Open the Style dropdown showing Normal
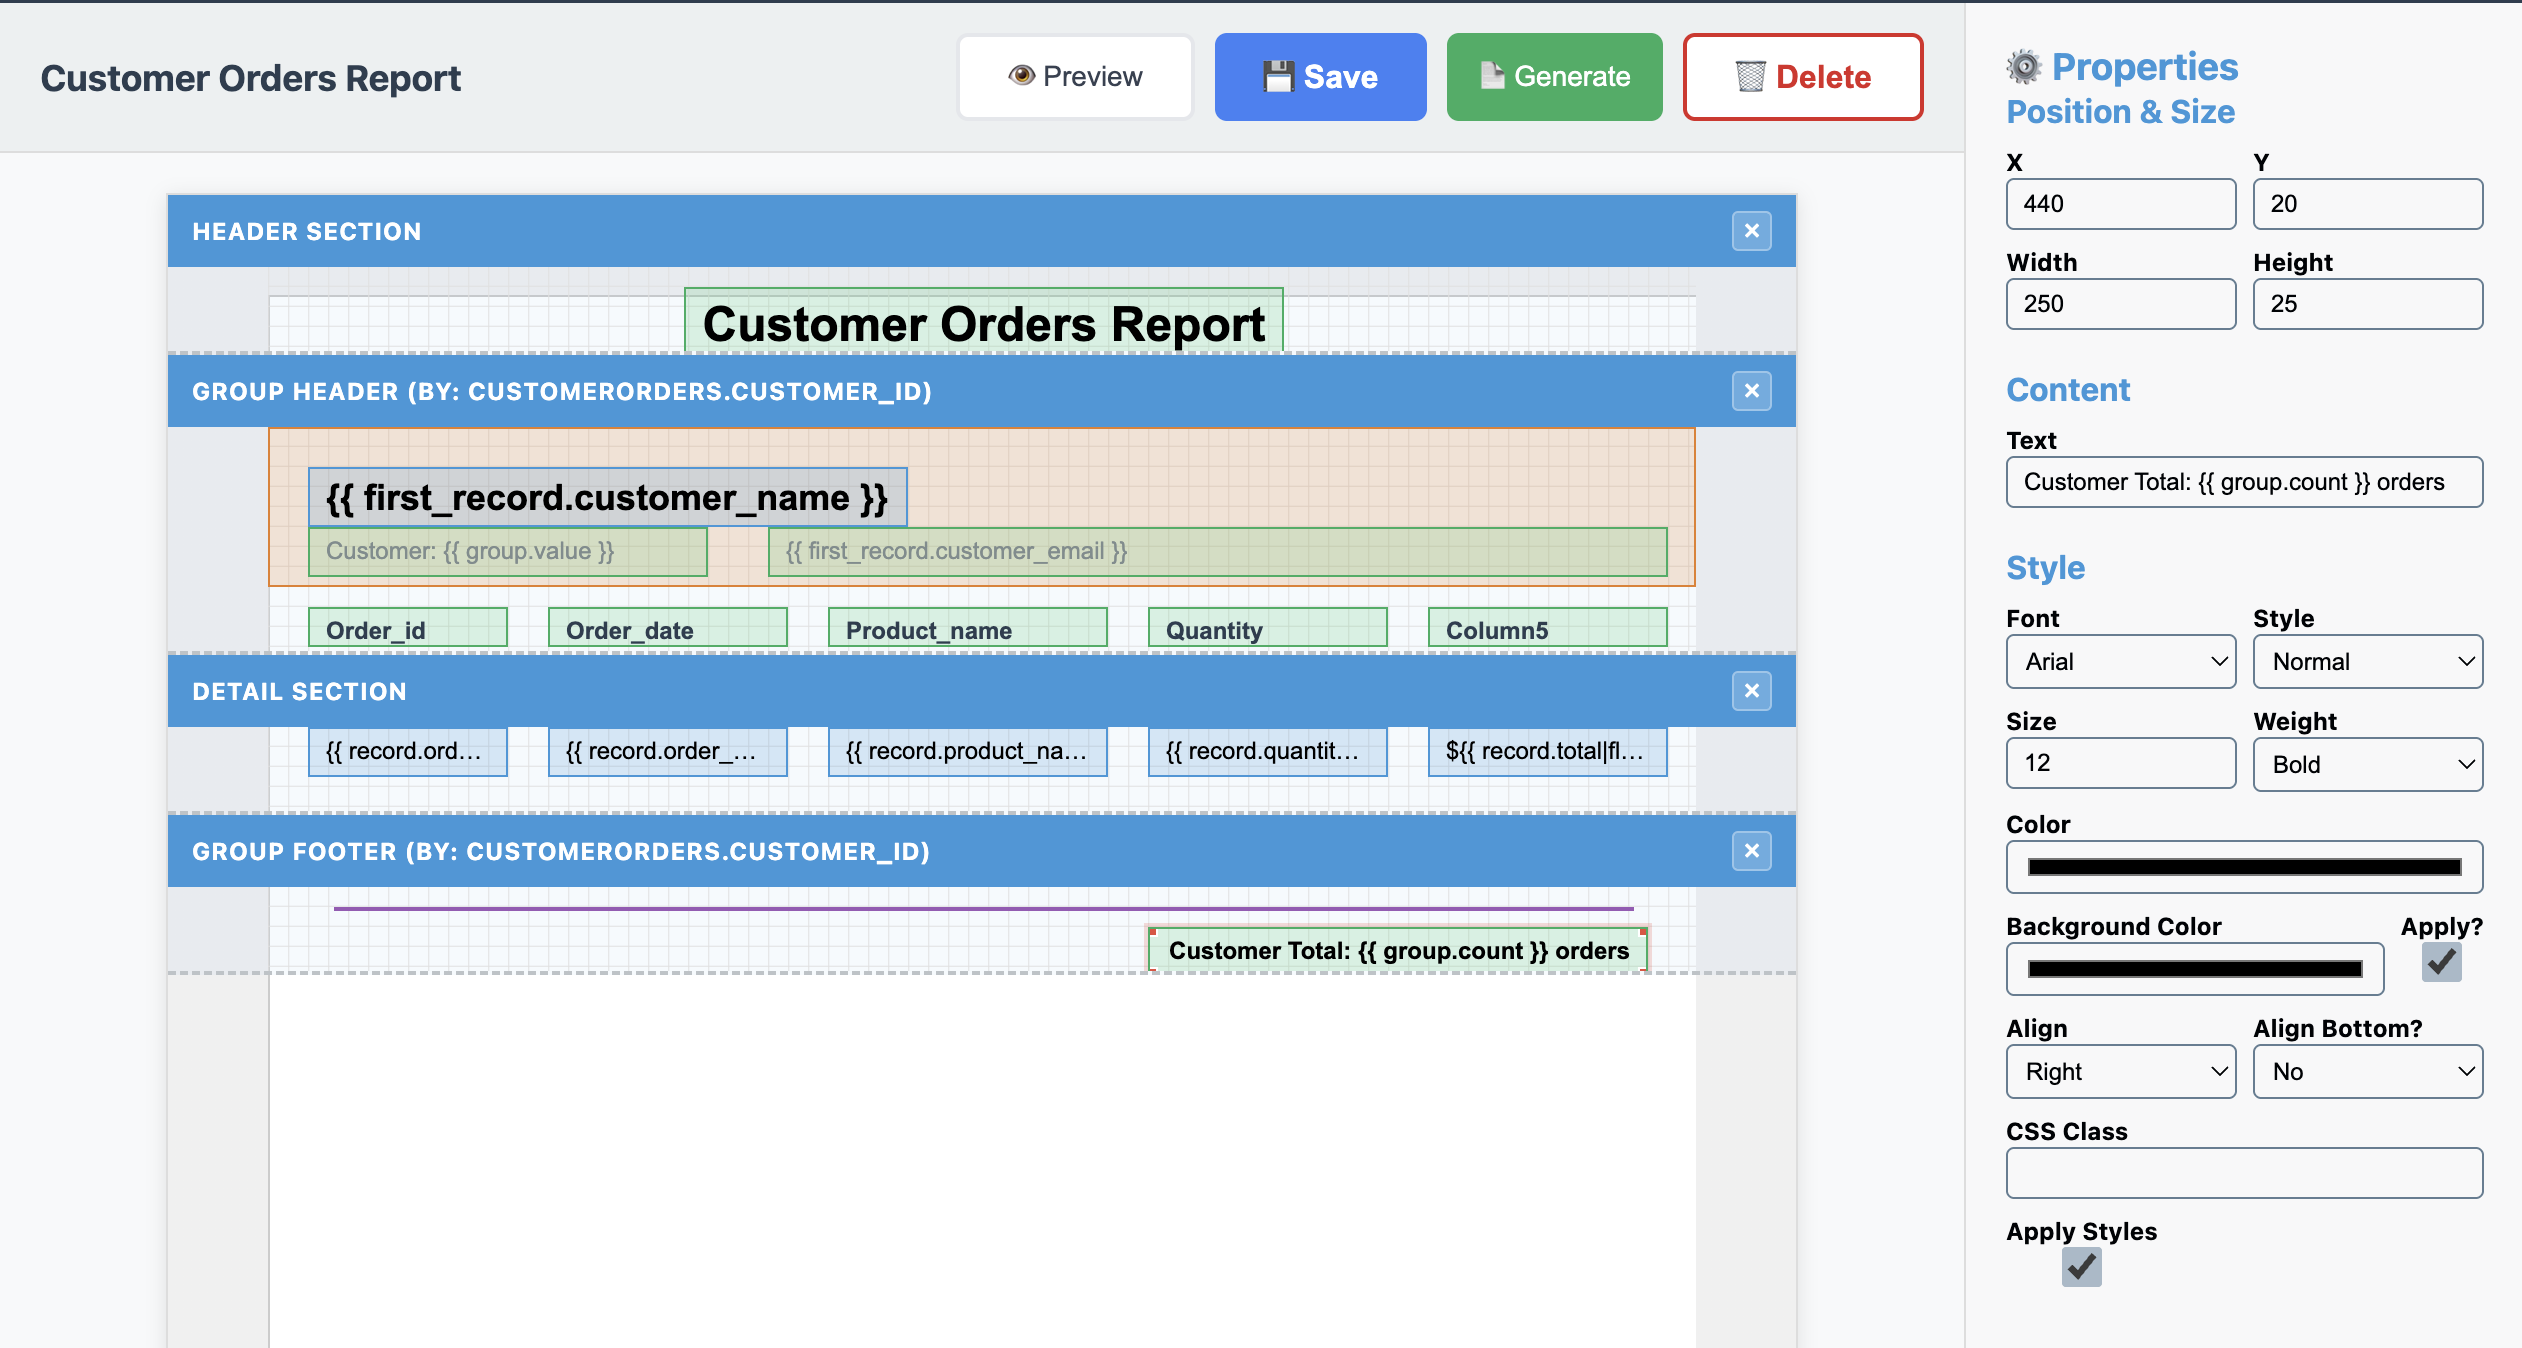This screenshot has width=2522, height=1348. click(x=2366, y=661)
